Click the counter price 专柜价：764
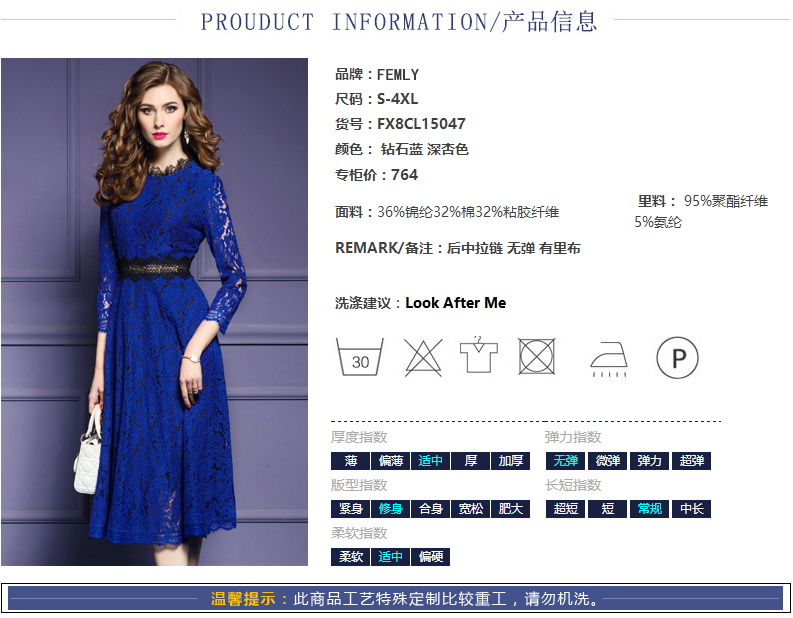Image resolution: width=793 pixels, height=618 pixels. click(x=376, y=175)
